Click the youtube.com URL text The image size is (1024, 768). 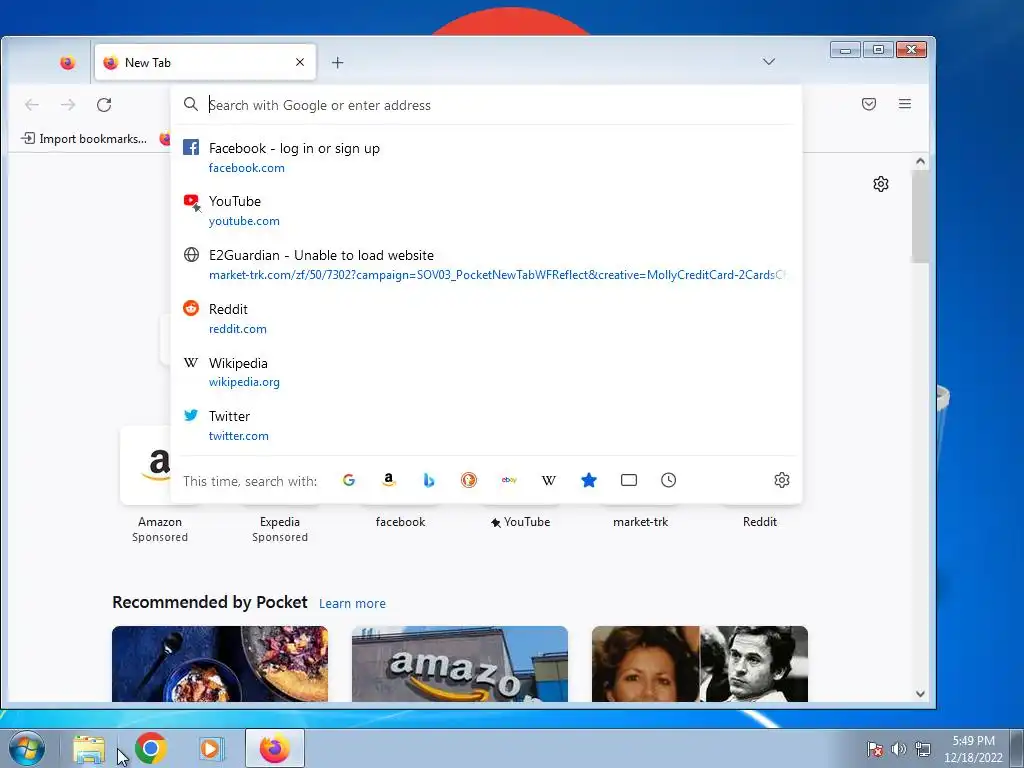coord(244,221)
